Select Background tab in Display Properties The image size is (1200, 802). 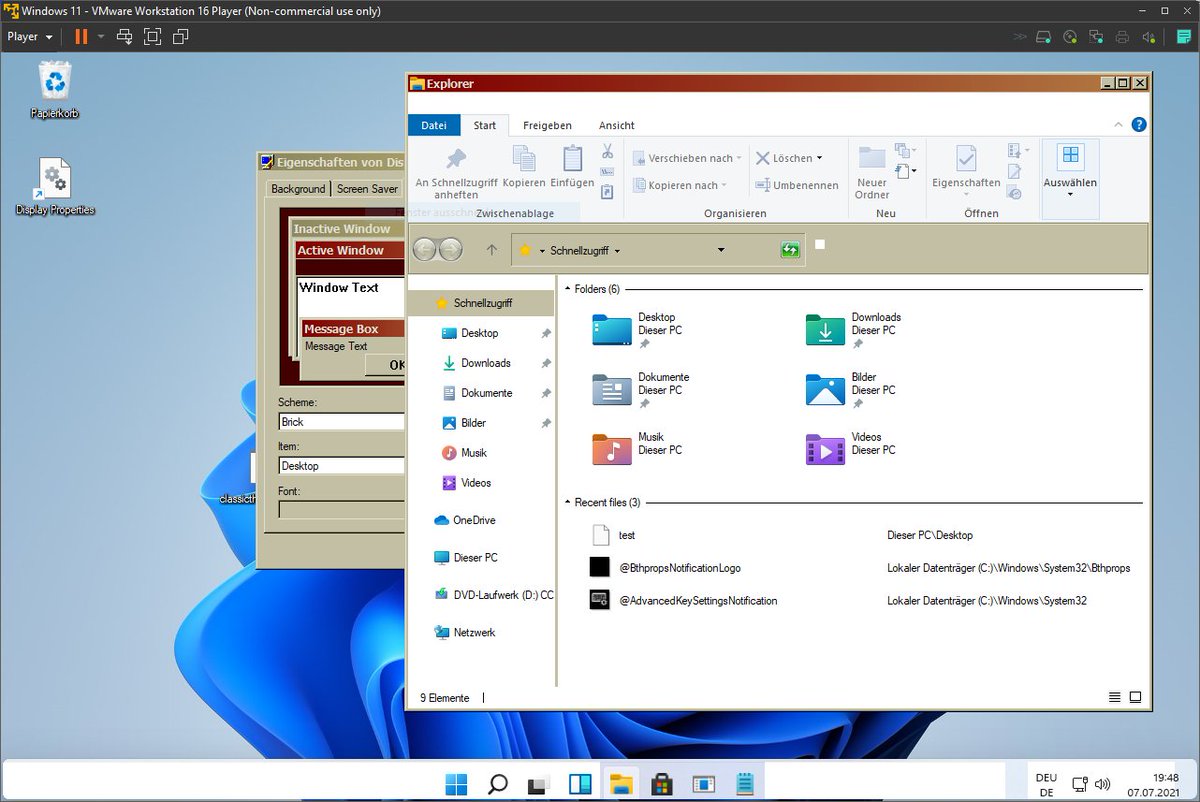click(298, 188)
